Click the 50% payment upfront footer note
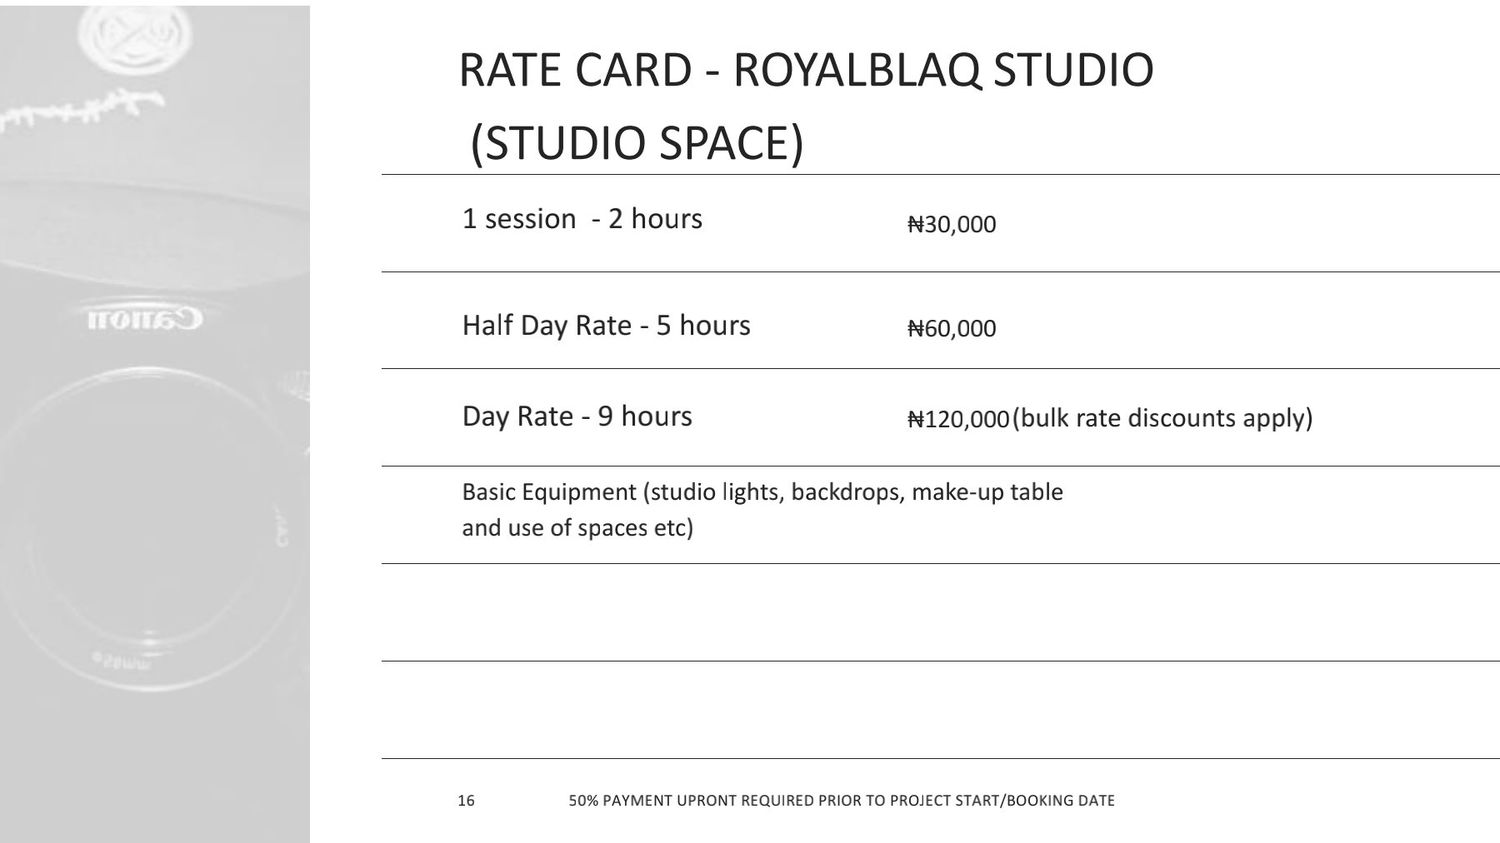The image size is (1500, 843). coord(842,800)
